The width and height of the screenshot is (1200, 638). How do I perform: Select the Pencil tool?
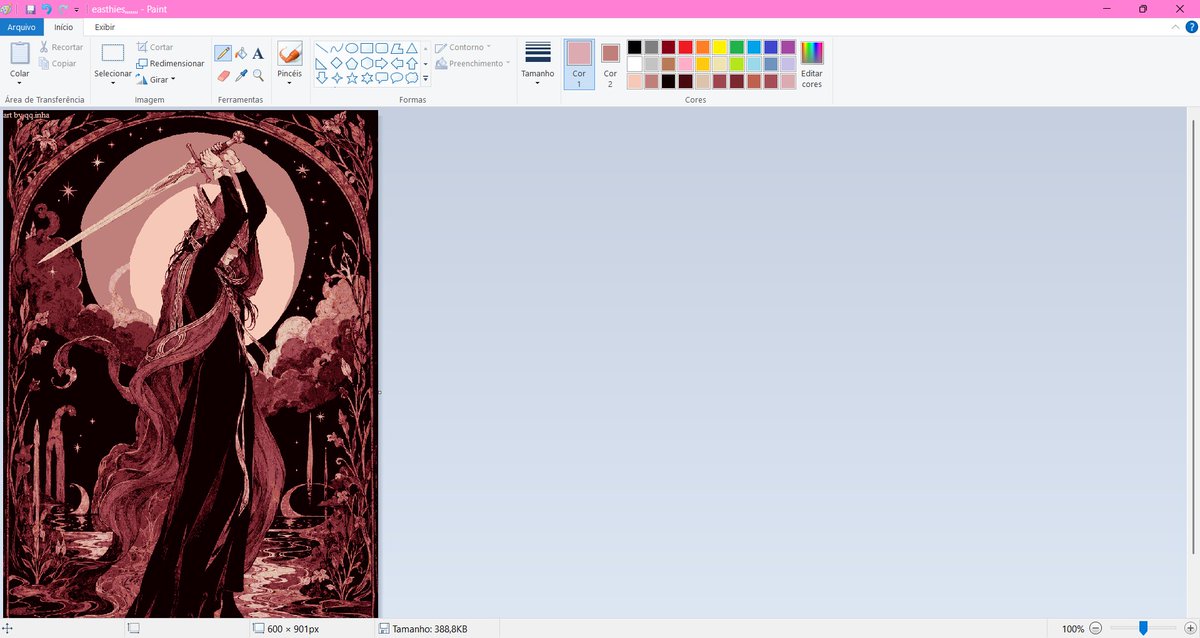(223, 54)
